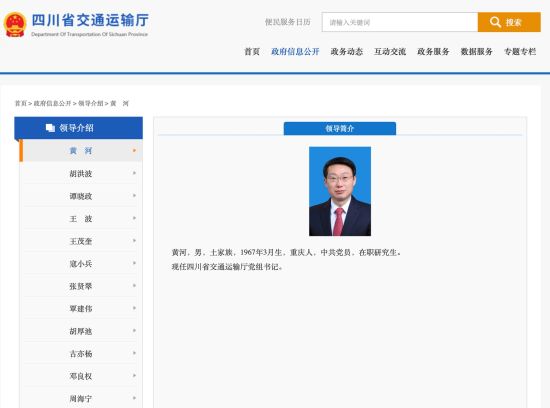Click the arrow next to 黄河
550x408 pixels.
tap(134, 151)
